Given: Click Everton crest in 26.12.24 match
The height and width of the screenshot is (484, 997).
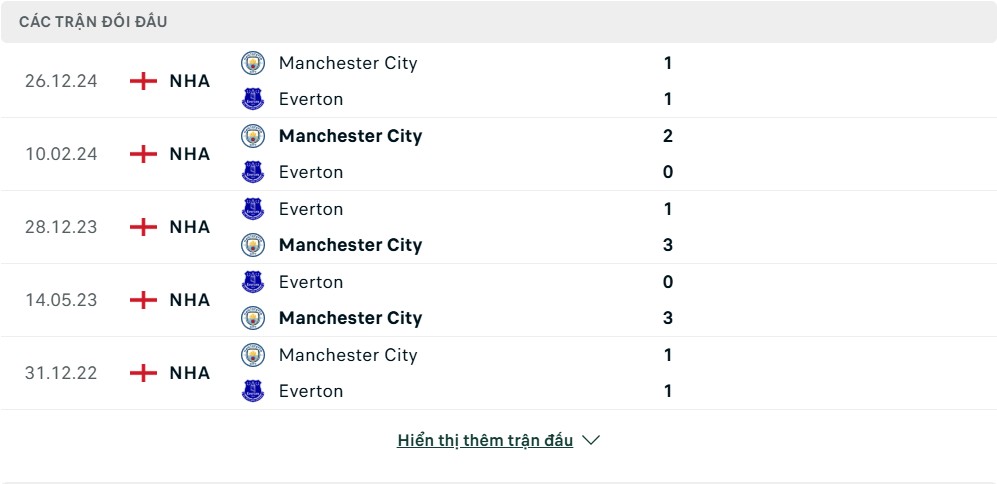Looking at the screenshot, I should 253,99.
